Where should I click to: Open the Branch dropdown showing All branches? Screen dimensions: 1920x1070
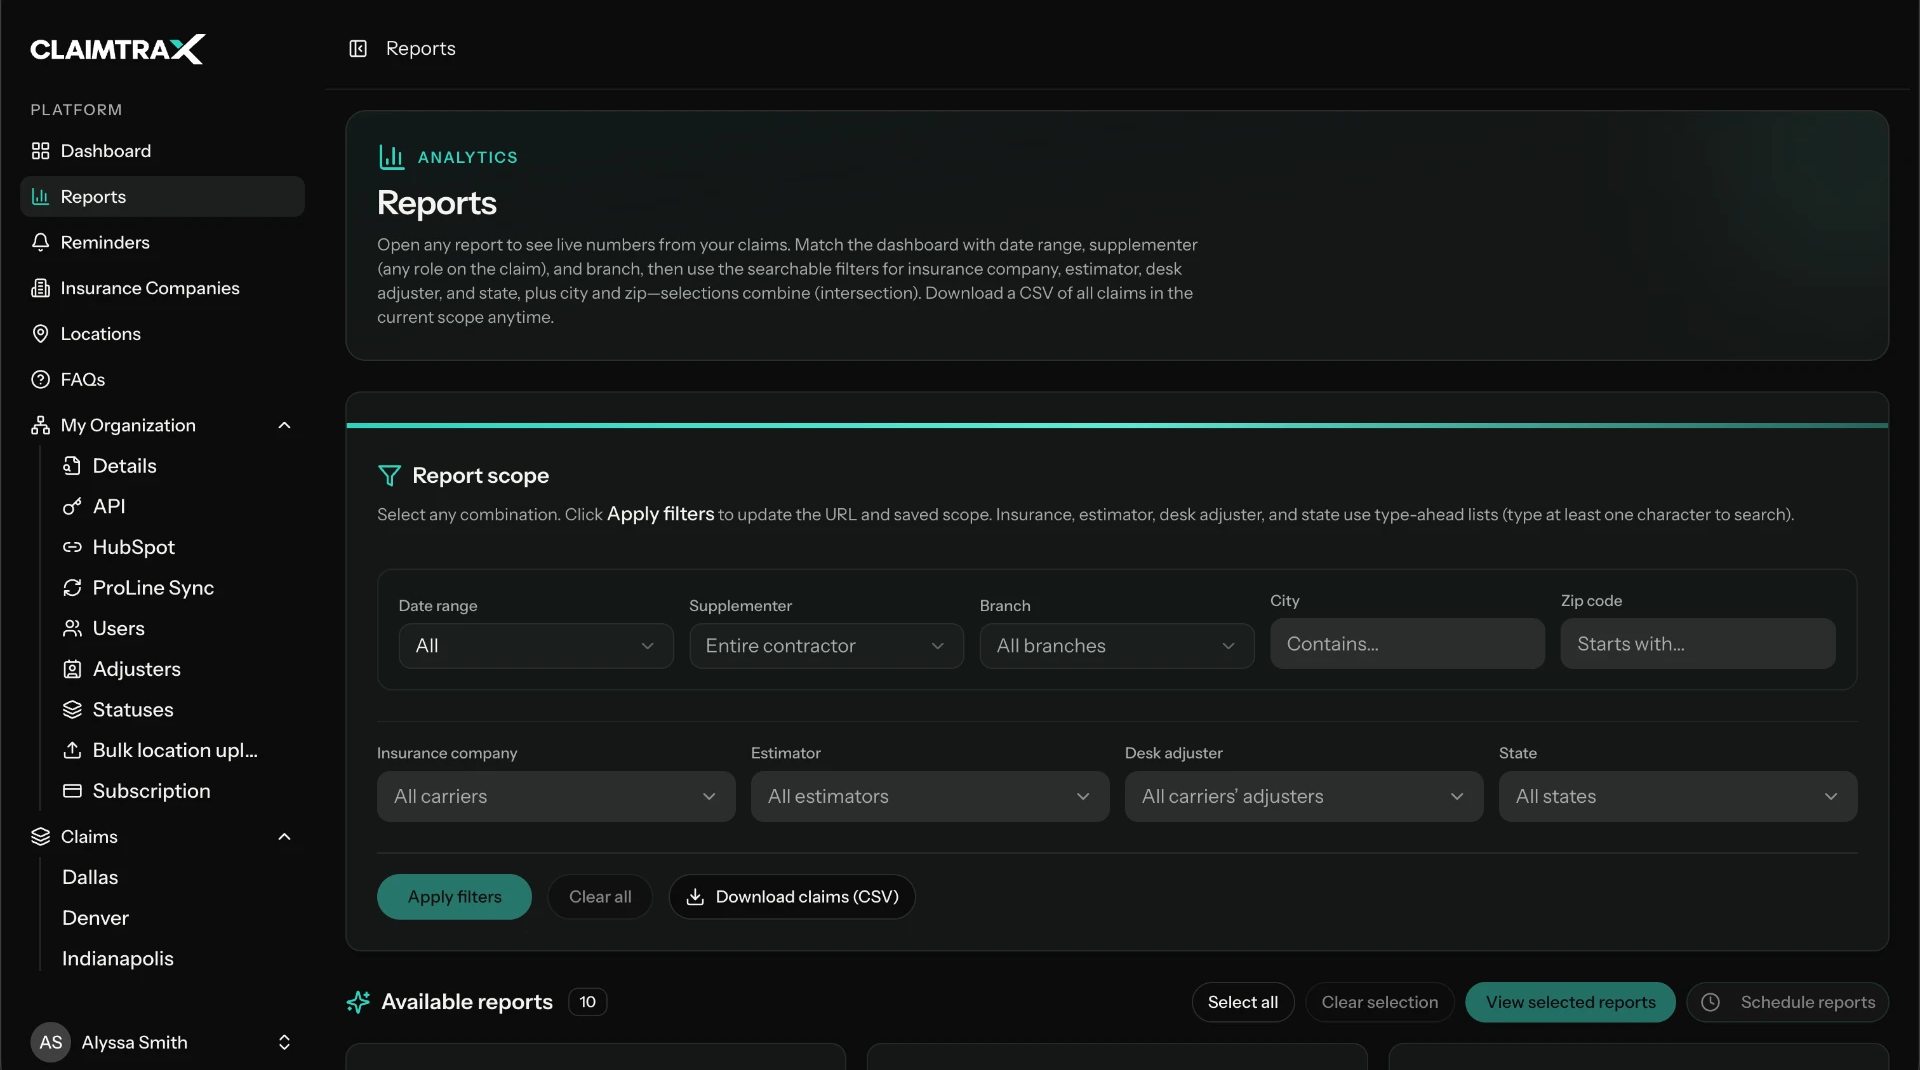pos(1117,646)
